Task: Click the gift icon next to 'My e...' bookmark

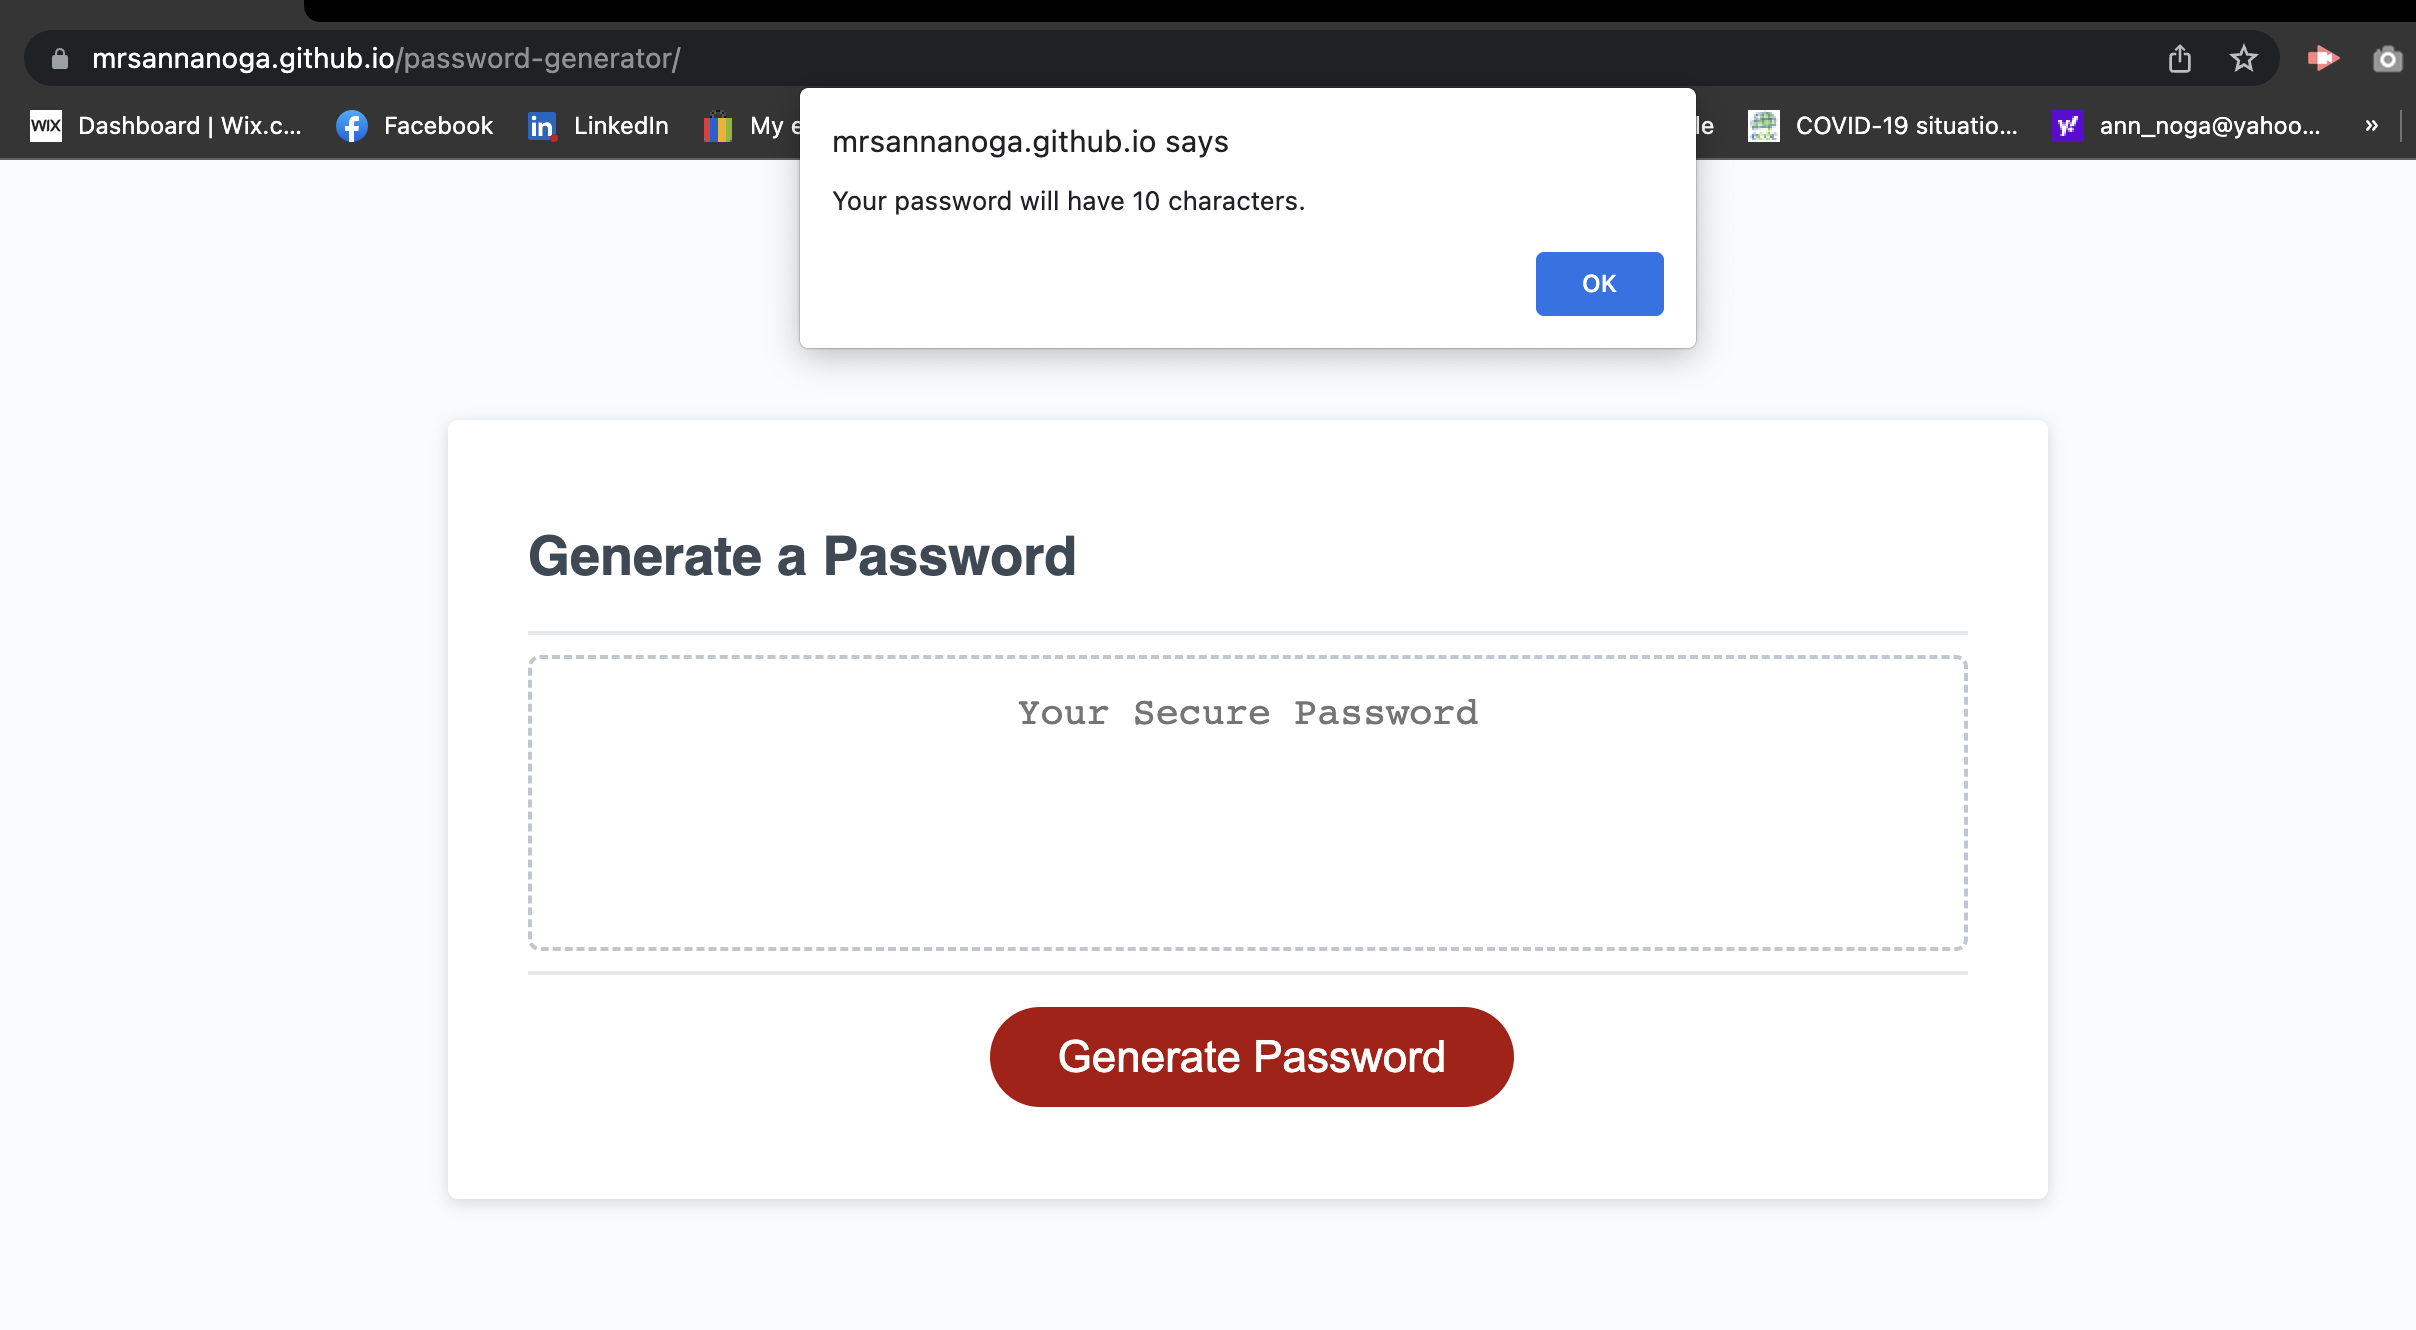Action: (x=716, y=126)
